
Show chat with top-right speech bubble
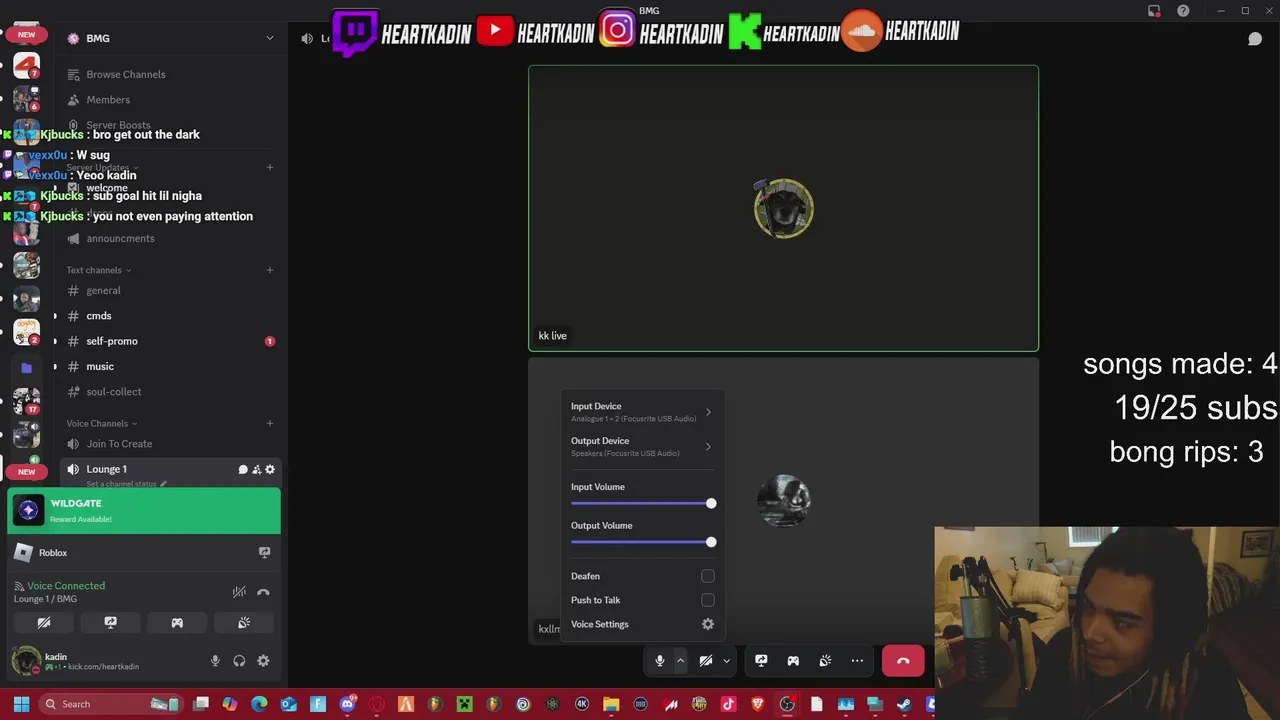point(1255,39)
